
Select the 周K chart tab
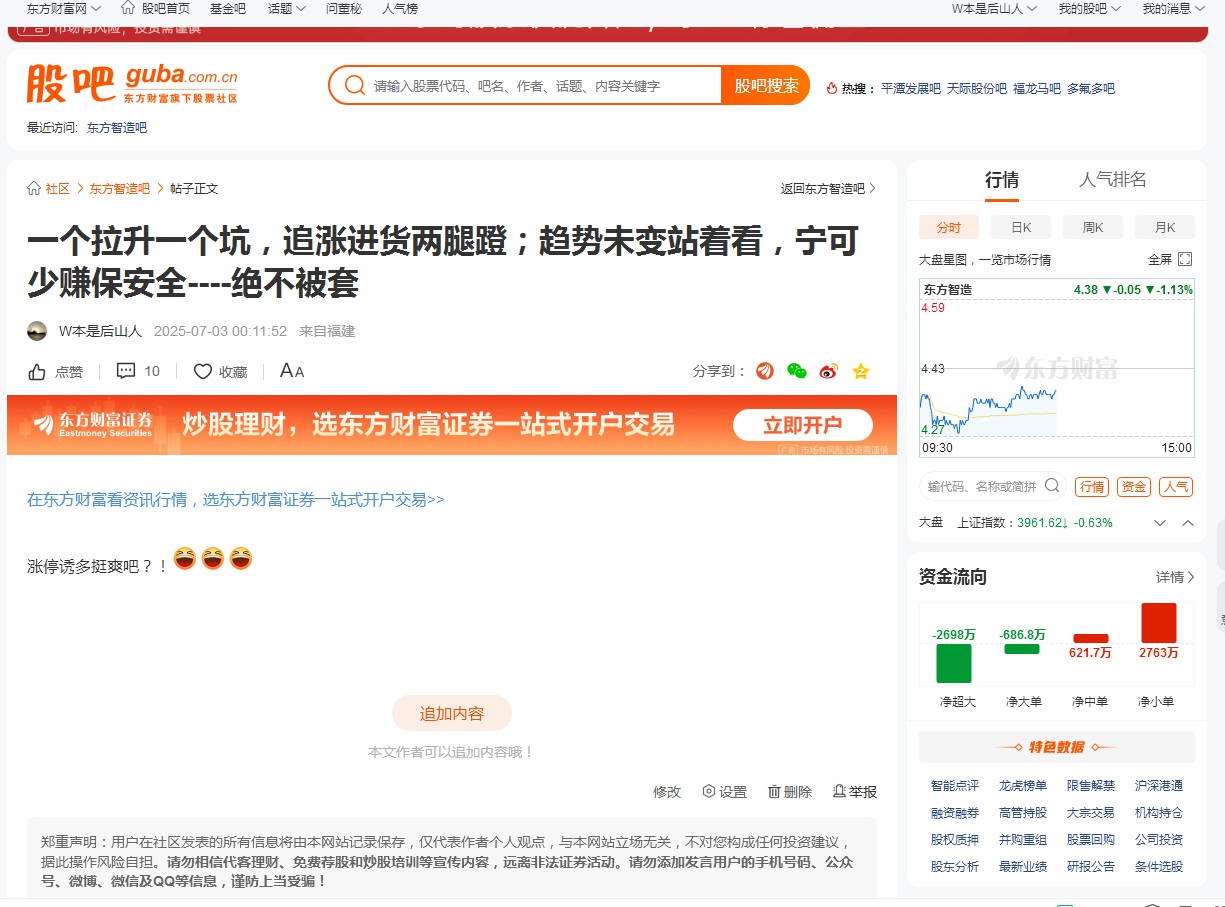pos(1093,227)
